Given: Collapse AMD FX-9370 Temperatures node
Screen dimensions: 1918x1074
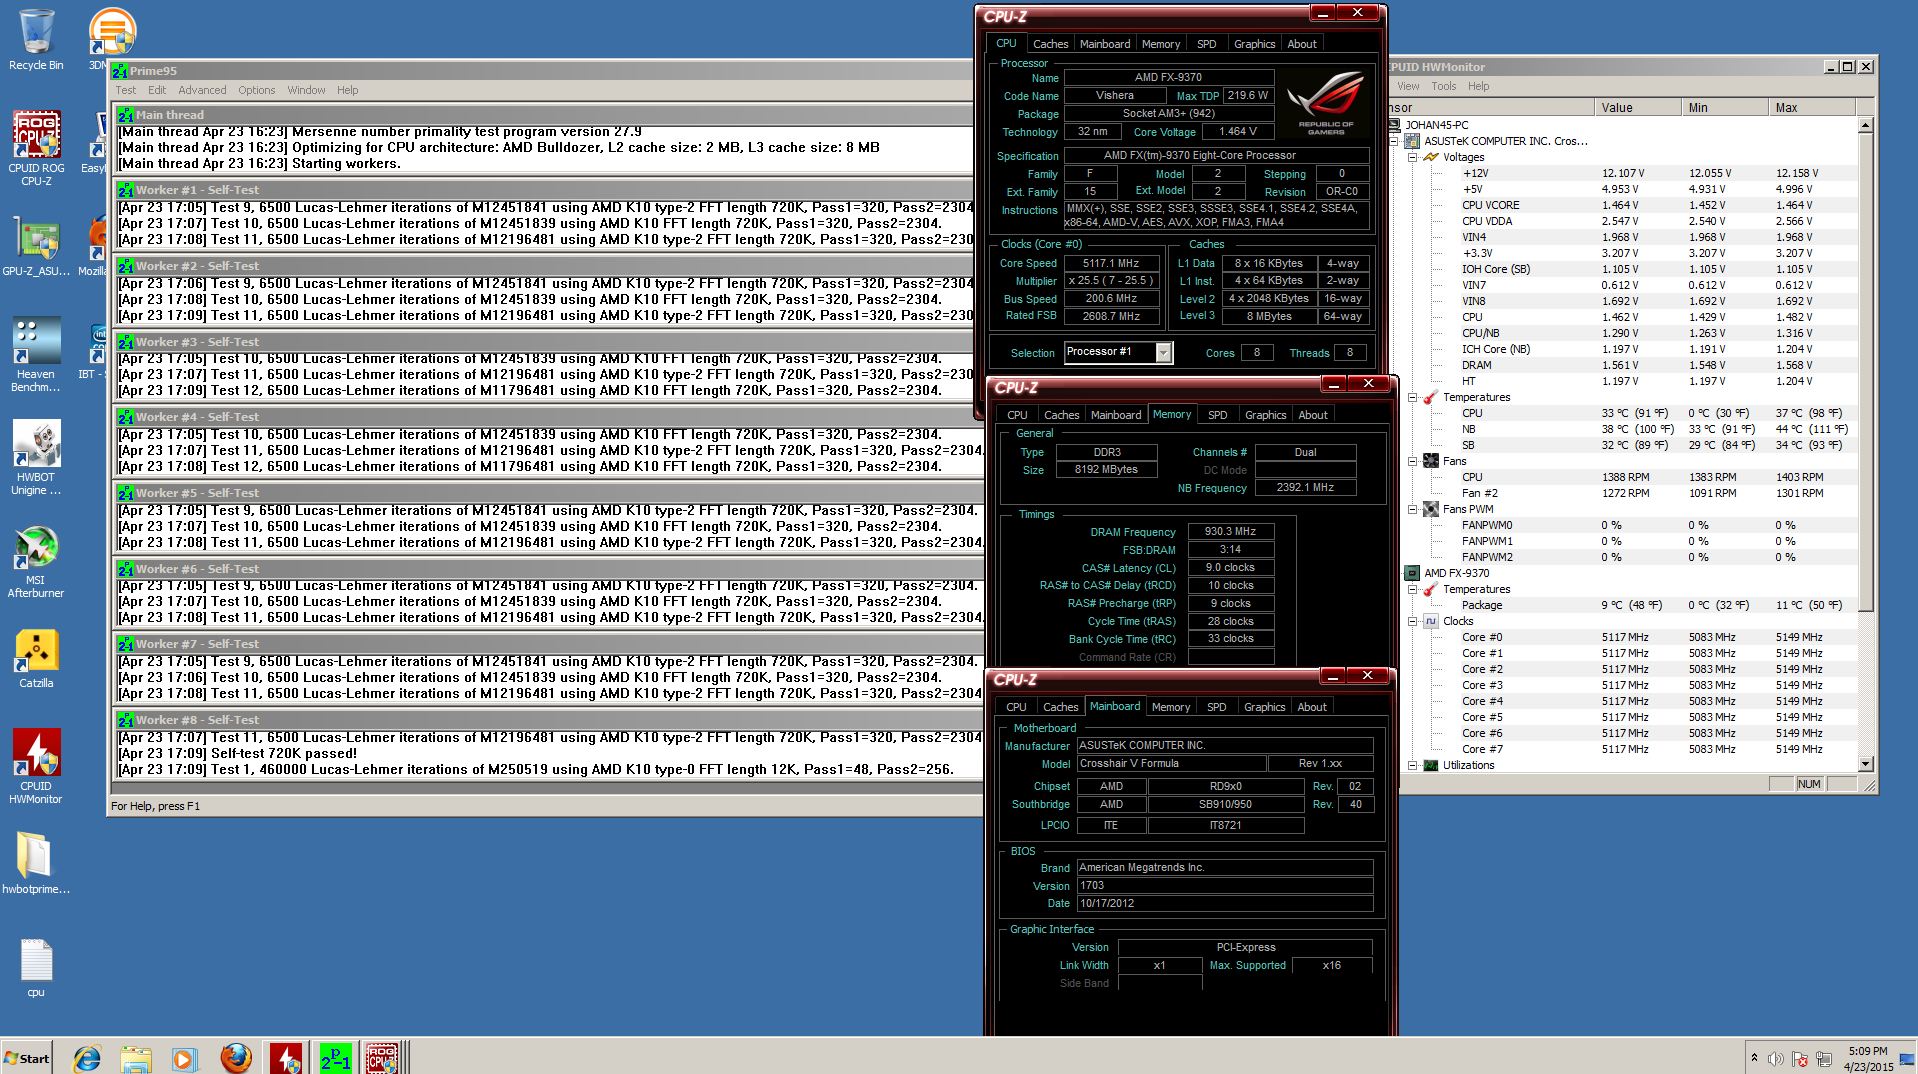Looking at the screenshot, I should (1412, 589).
